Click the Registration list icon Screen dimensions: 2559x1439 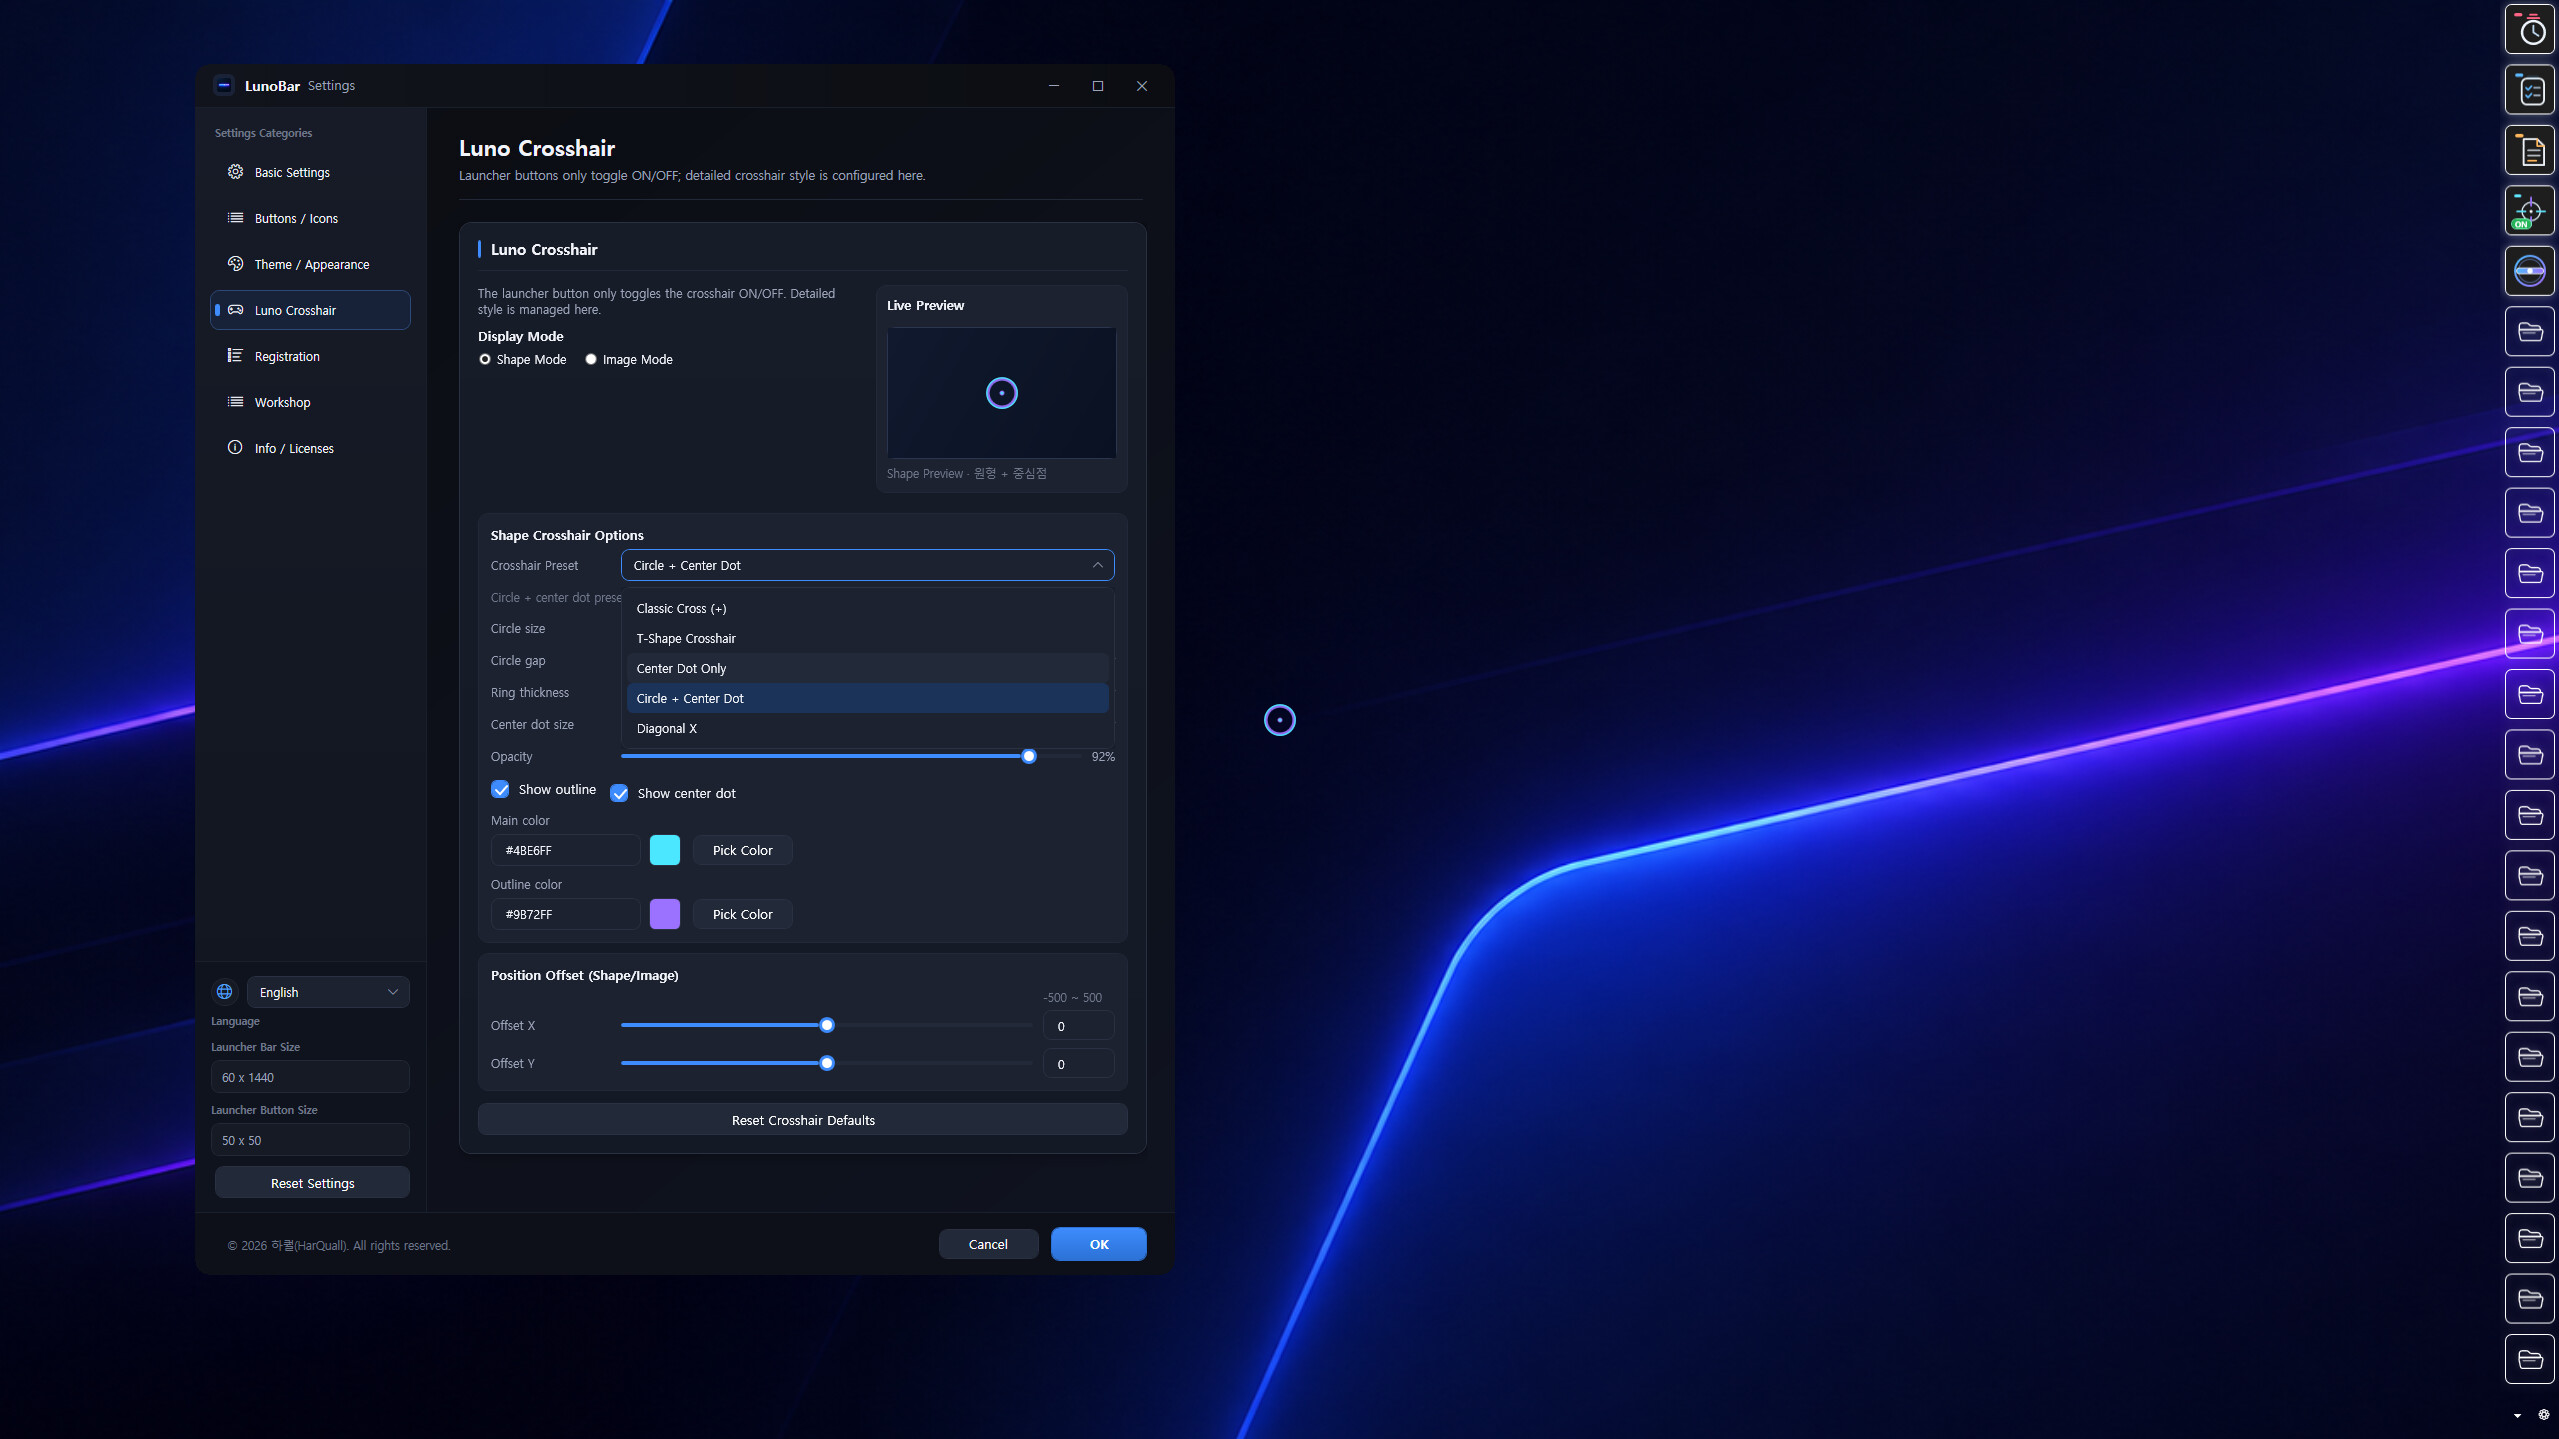pos(235,356)
